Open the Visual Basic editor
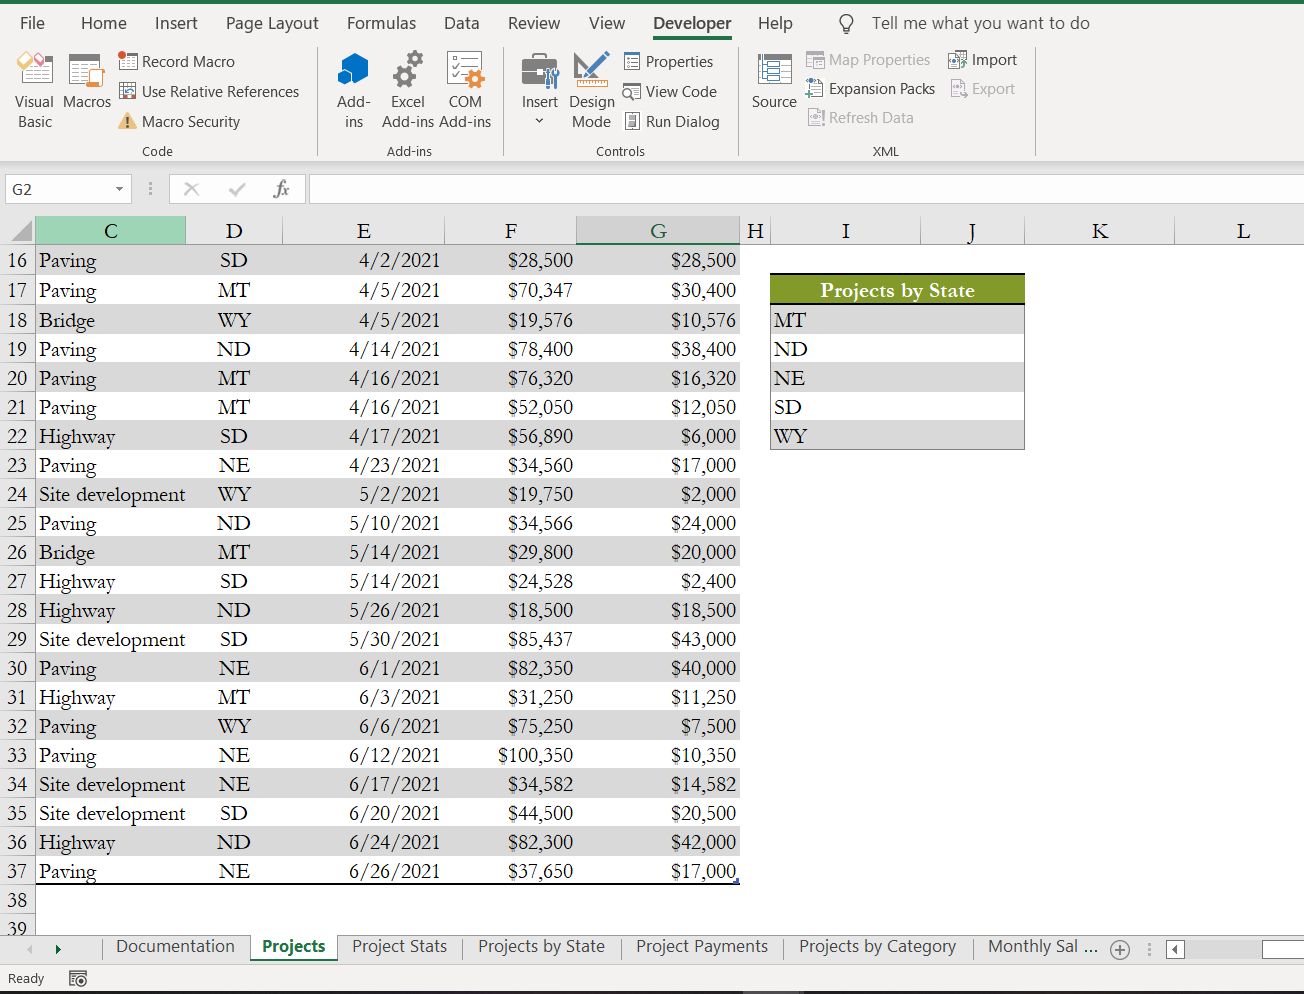 34,90
